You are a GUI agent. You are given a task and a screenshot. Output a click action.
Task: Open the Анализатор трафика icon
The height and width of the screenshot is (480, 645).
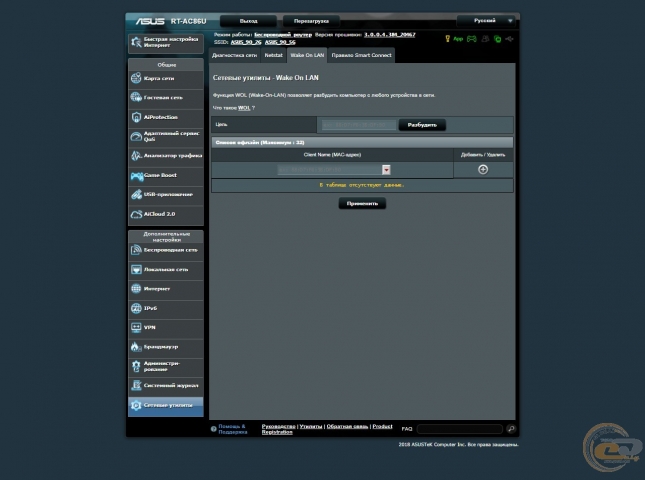pos(136,156)
